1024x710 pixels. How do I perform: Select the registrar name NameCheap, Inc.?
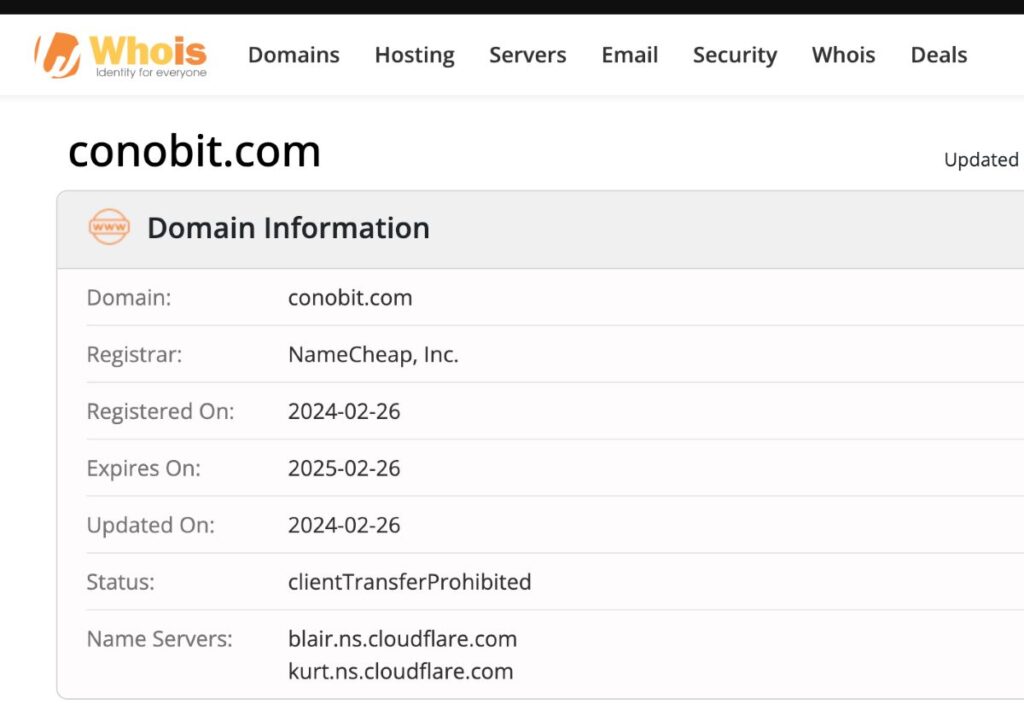[373, 354]
